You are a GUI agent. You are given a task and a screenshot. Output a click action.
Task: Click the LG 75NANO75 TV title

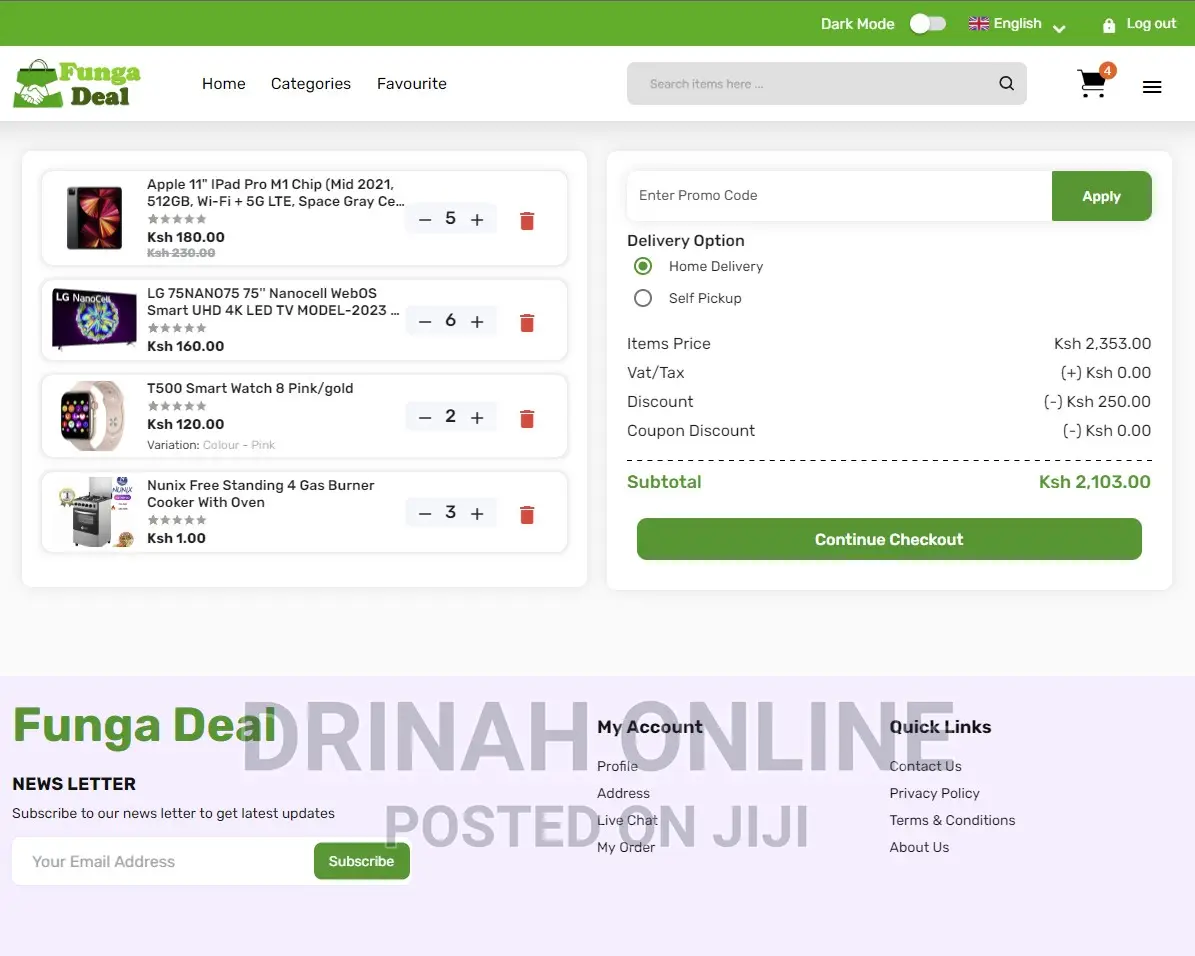click(273, 302)
